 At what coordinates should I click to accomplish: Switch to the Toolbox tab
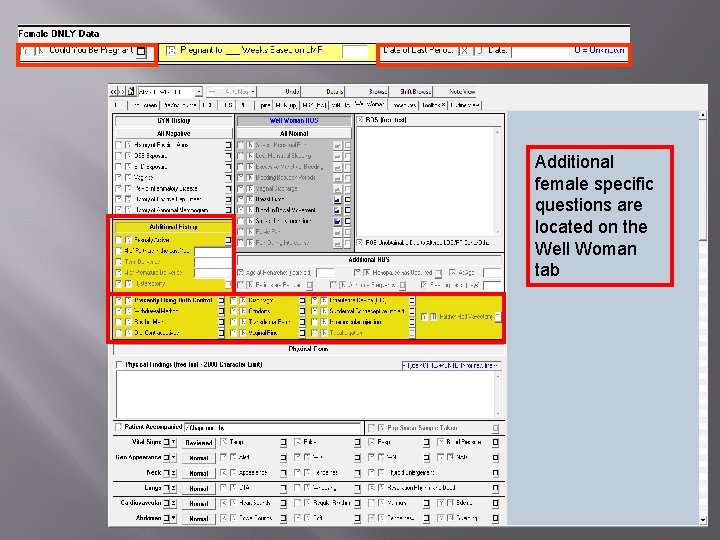coord(433,106)
